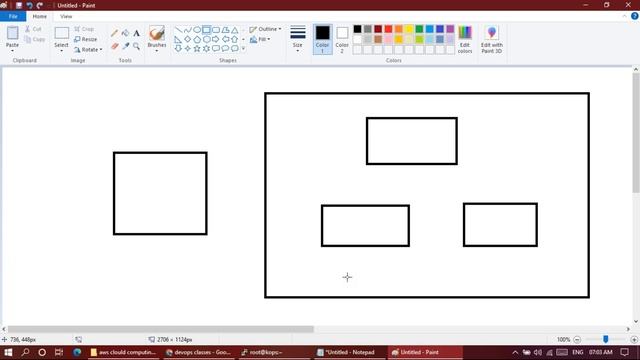Choose the Up arrow shape

pyautogui.click(x=235, y=39)
